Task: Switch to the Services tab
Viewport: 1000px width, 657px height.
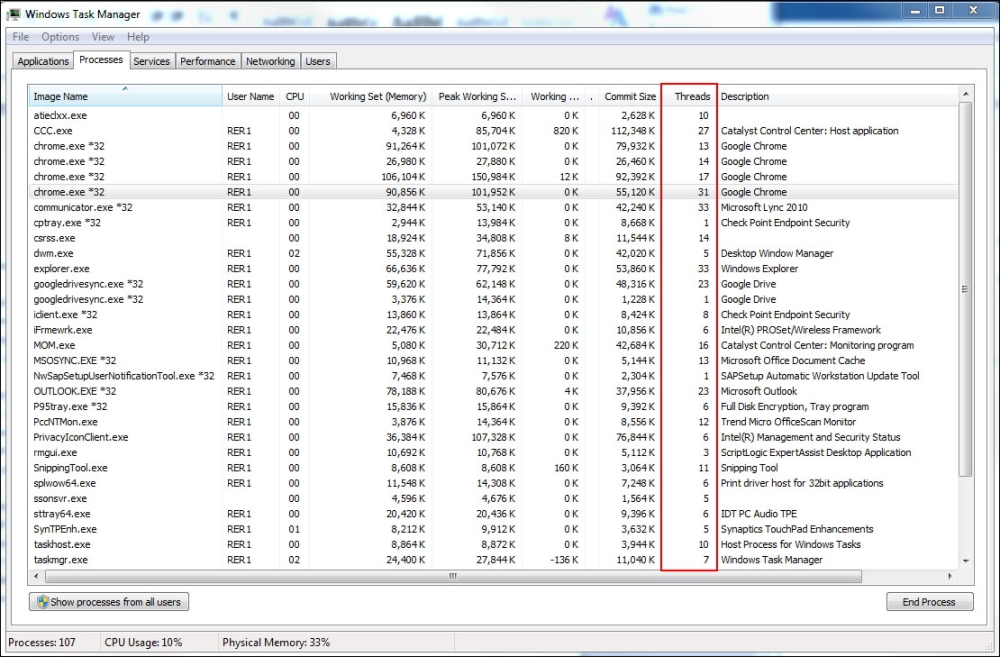Action: point(152,61)
